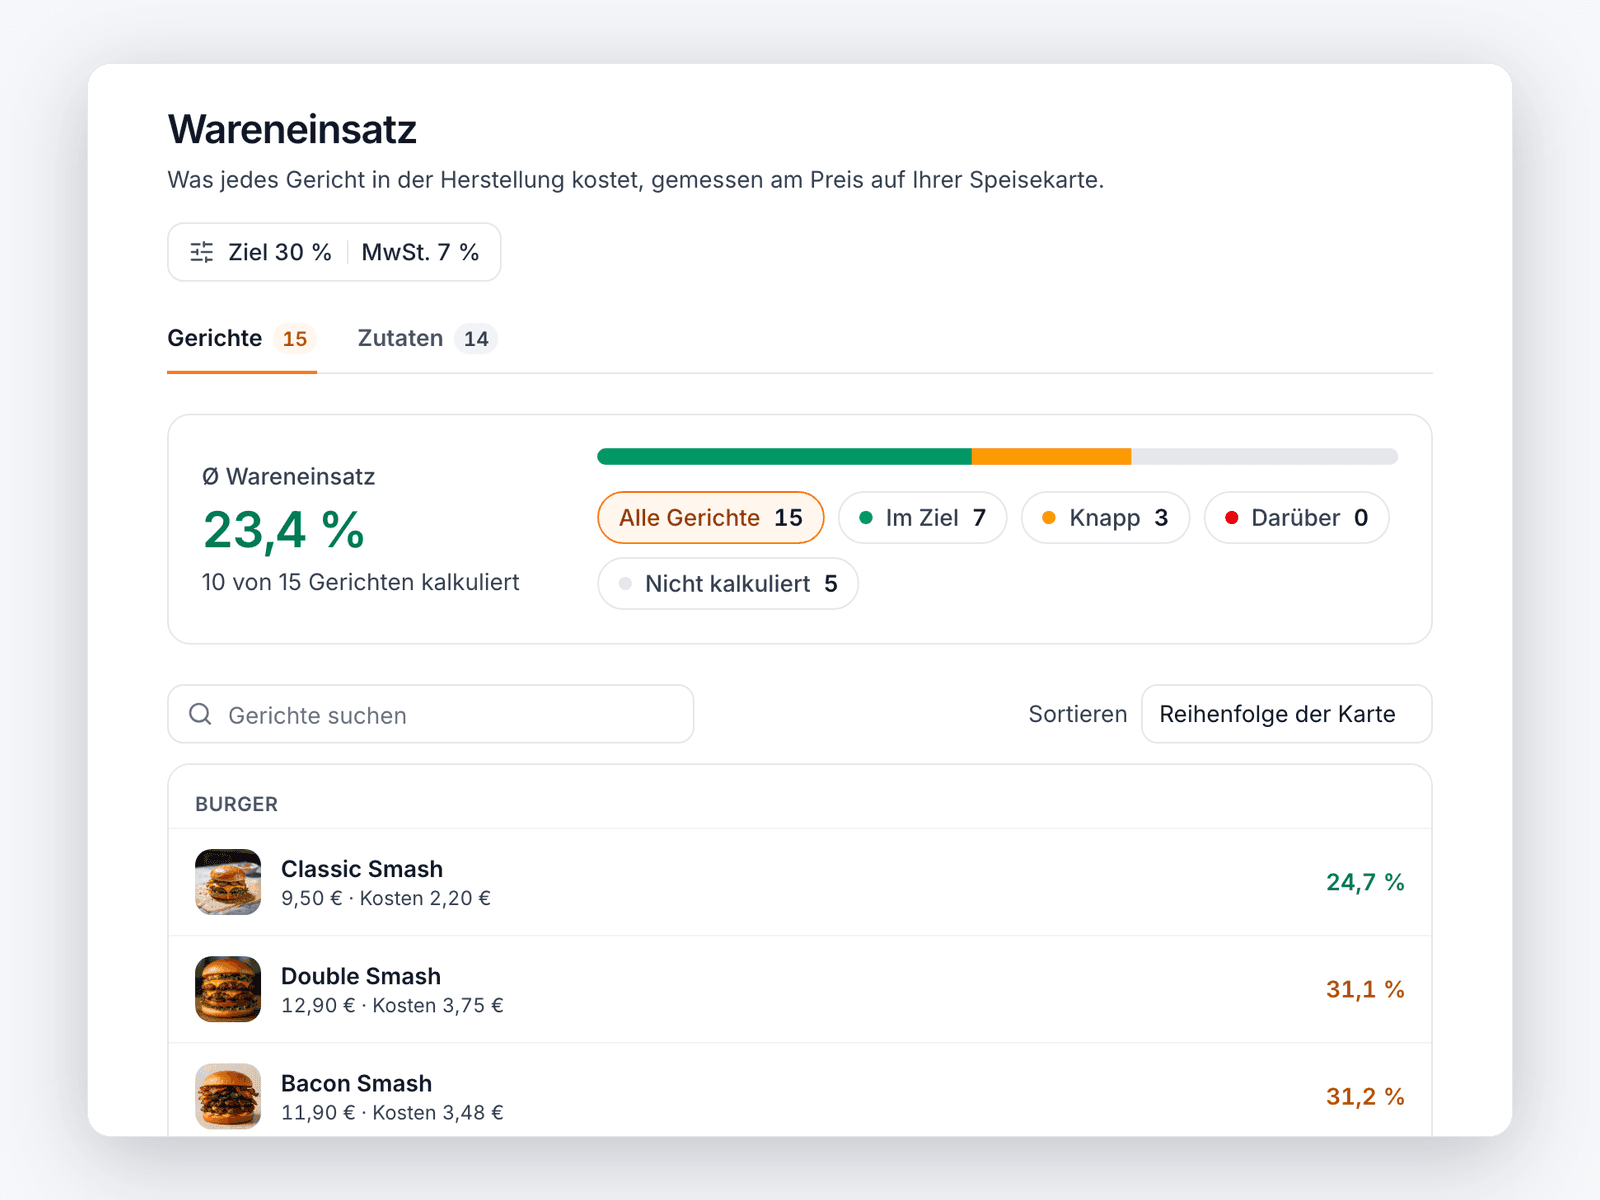Click the 10 von 15 Gerichten kalkuliert text
The width and height of the screenshot is (1600, 1200).
361,582
